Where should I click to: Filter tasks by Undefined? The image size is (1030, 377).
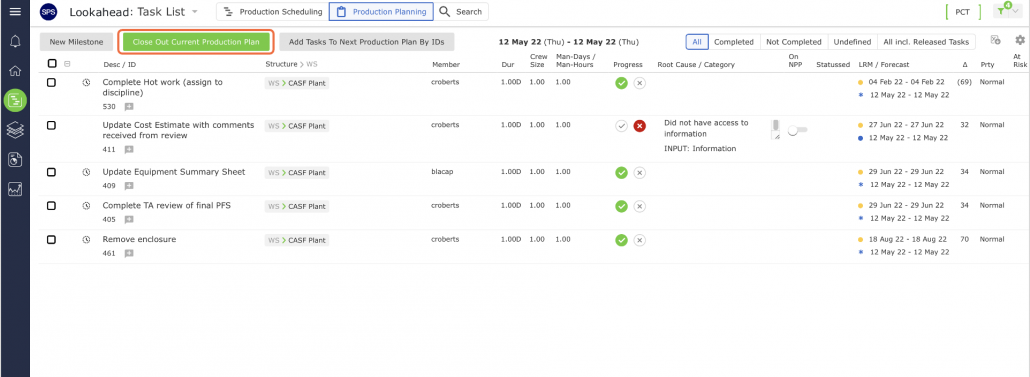[852, 41]
